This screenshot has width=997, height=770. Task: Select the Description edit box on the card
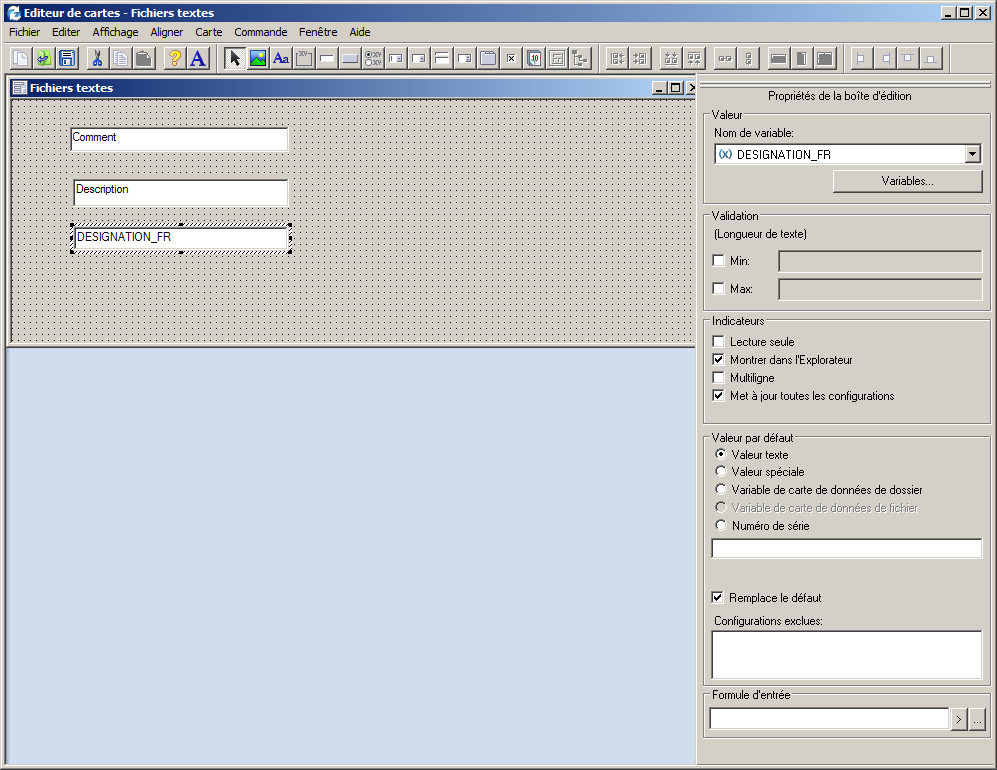pos(181,193)
